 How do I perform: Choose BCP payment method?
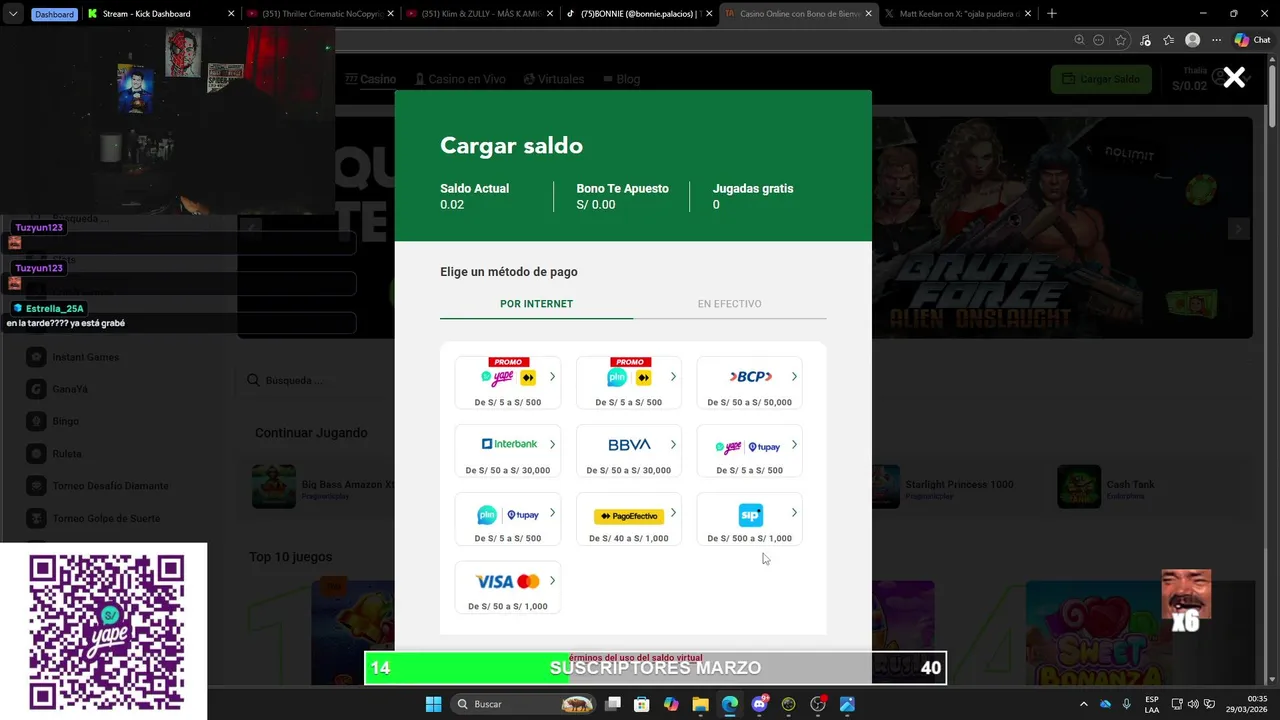point(750,383)
